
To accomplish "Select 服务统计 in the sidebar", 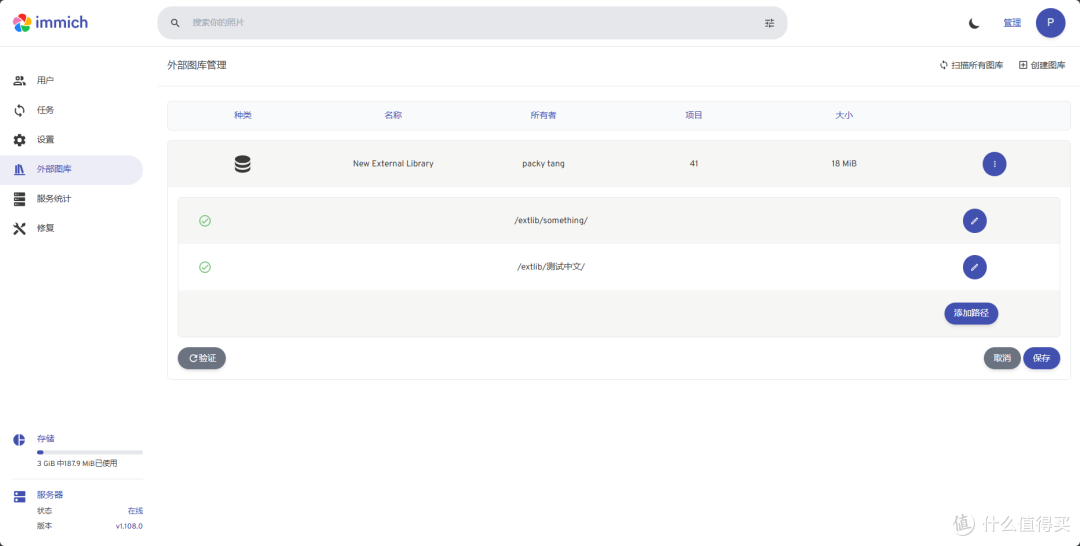I will click(53, 199).
